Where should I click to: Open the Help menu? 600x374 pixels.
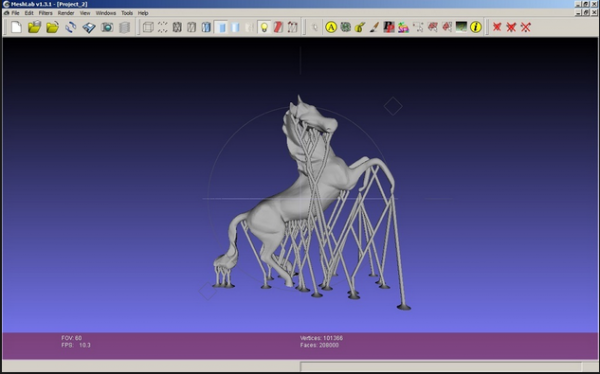point(143,13)
